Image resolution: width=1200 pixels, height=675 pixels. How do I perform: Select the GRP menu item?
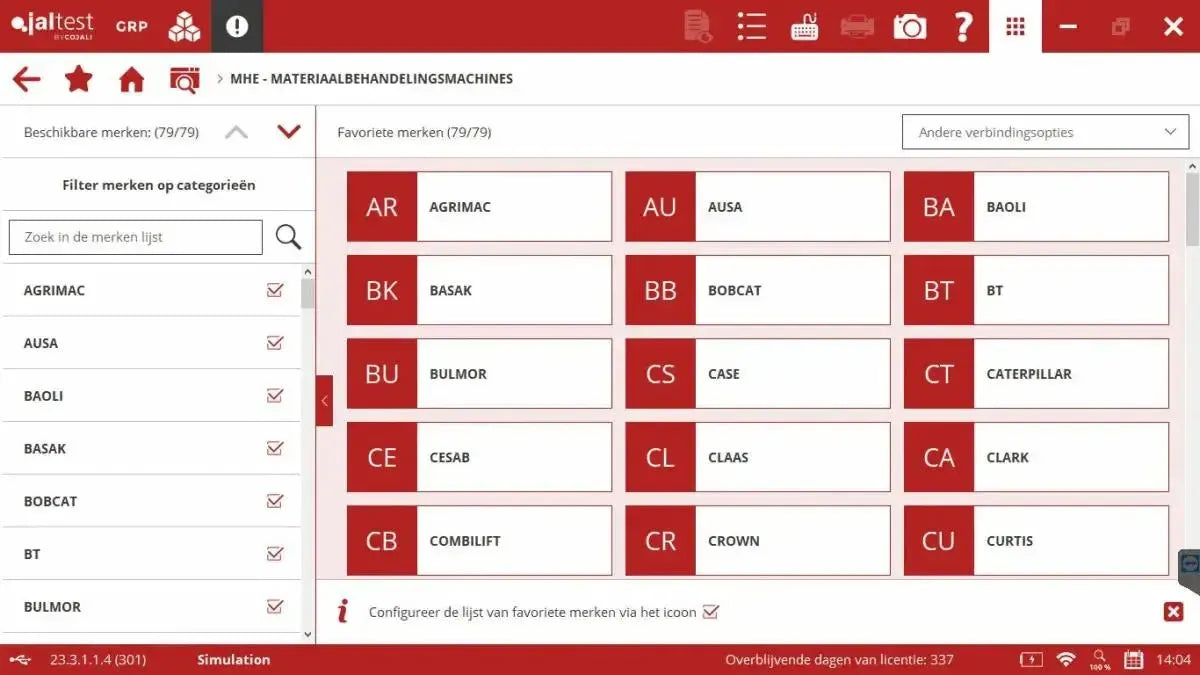(x=131, y=26)
